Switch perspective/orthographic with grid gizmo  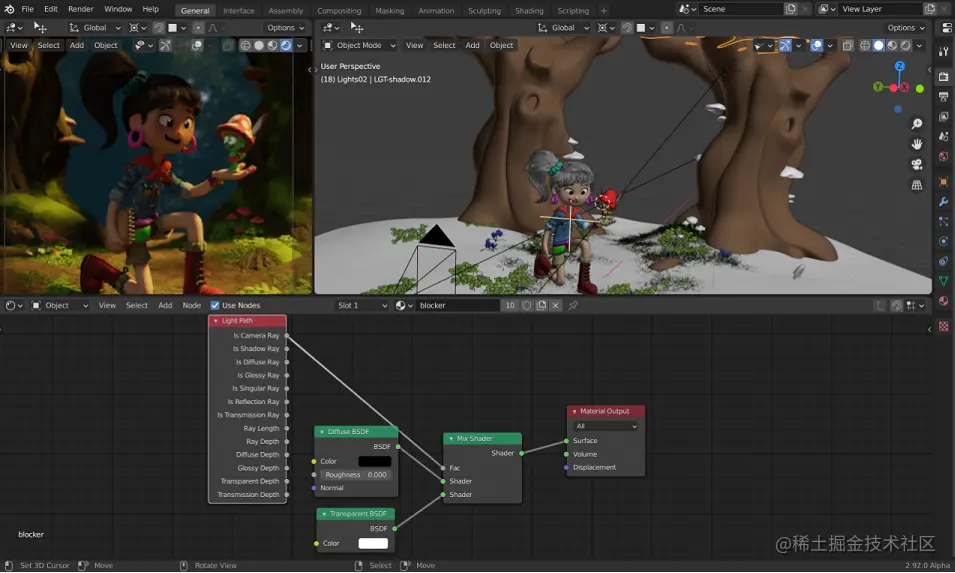[917, 185]
